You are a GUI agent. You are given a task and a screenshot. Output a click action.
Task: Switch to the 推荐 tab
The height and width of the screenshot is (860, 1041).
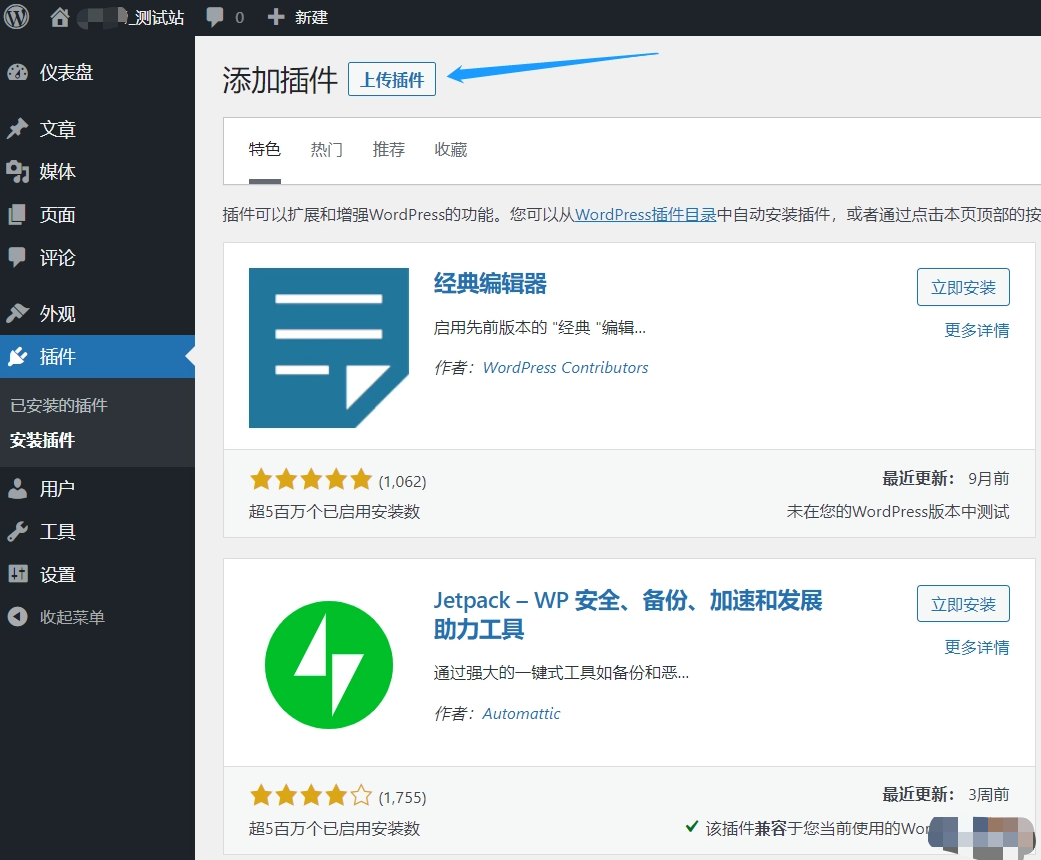tap(388, 150)
